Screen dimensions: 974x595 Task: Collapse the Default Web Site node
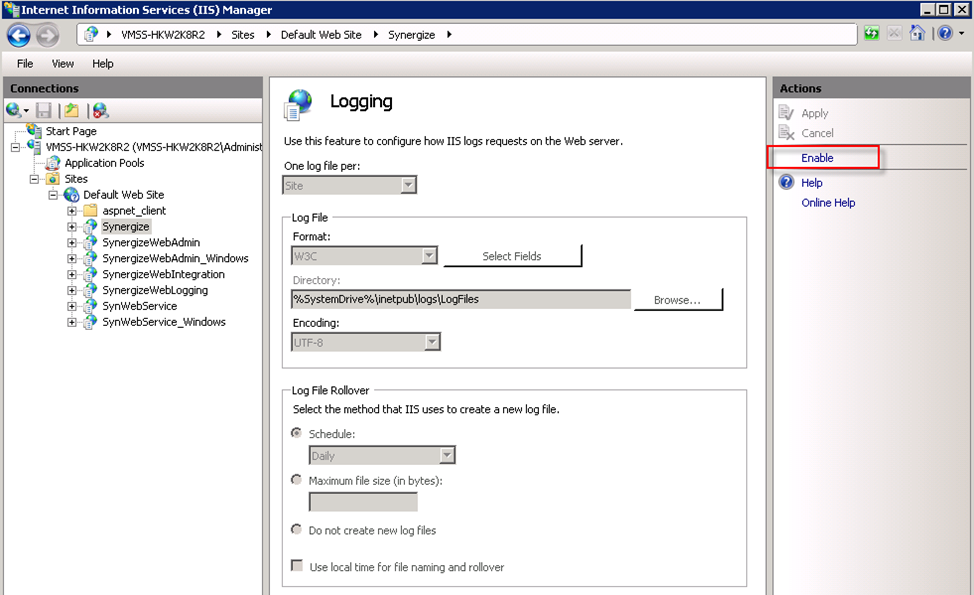[x=53, y=195]
